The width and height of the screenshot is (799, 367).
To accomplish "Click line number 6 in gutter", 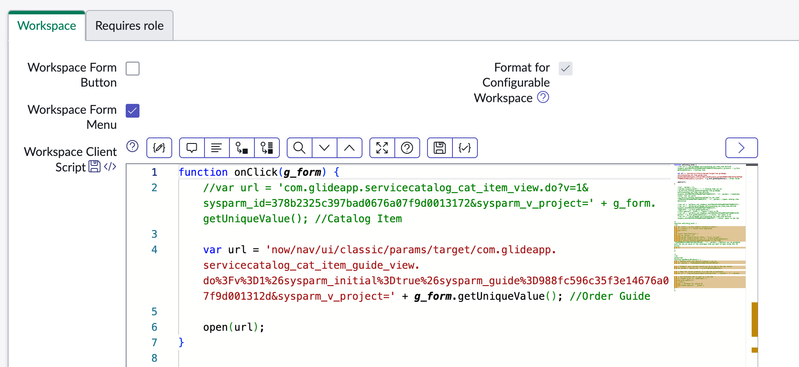I will click(x=154, y=327).
